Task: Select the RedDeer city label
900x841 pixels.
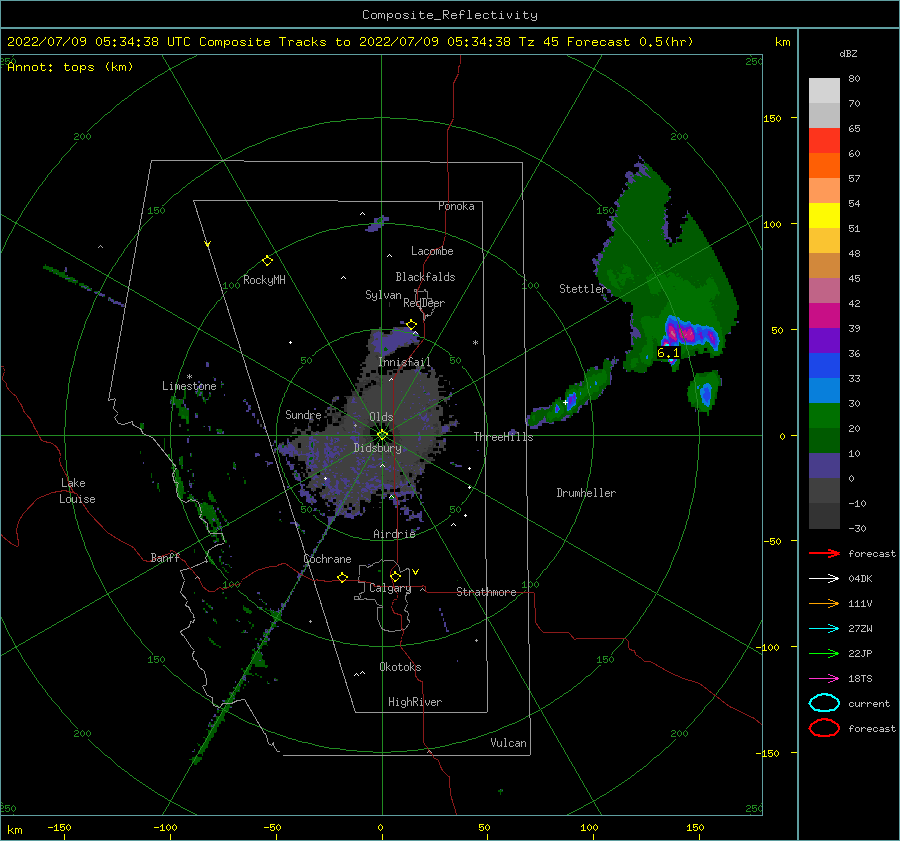Action: [x=424, y=303]
